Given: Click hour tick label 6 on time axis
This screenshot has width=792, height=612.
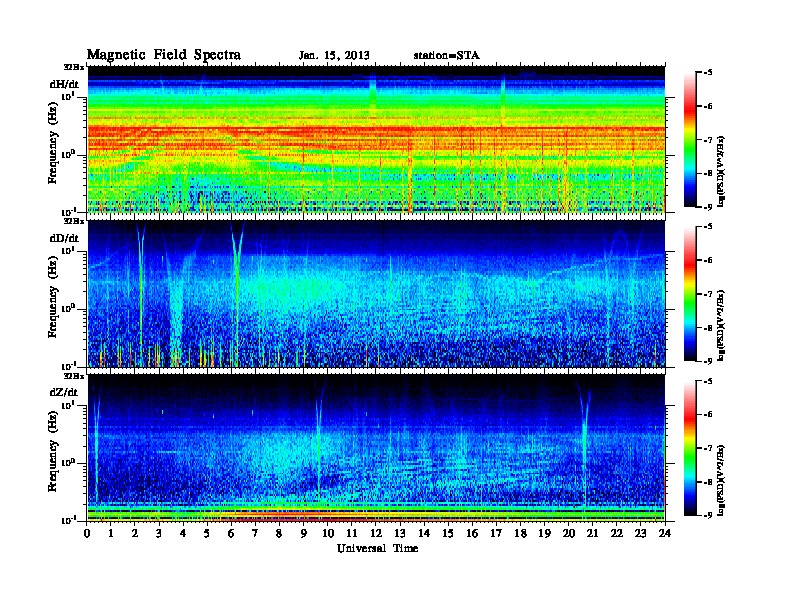Looking at the screenshot, I should [231, 533].
